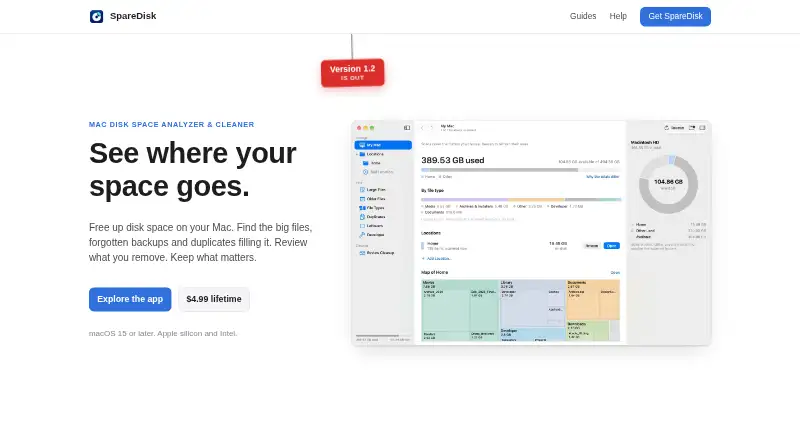Click the folder icon next to Rescan

pyautogui.click(x=692, y=128)
